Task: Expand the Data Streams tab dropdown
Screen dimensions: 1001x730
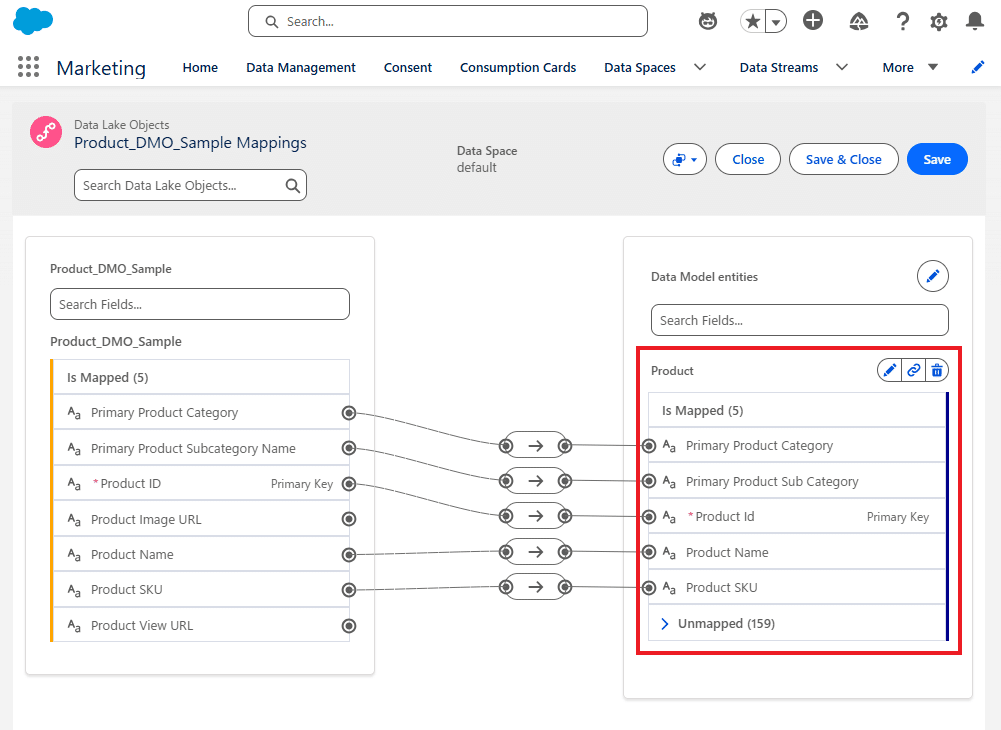Action: tap(842, 67)
